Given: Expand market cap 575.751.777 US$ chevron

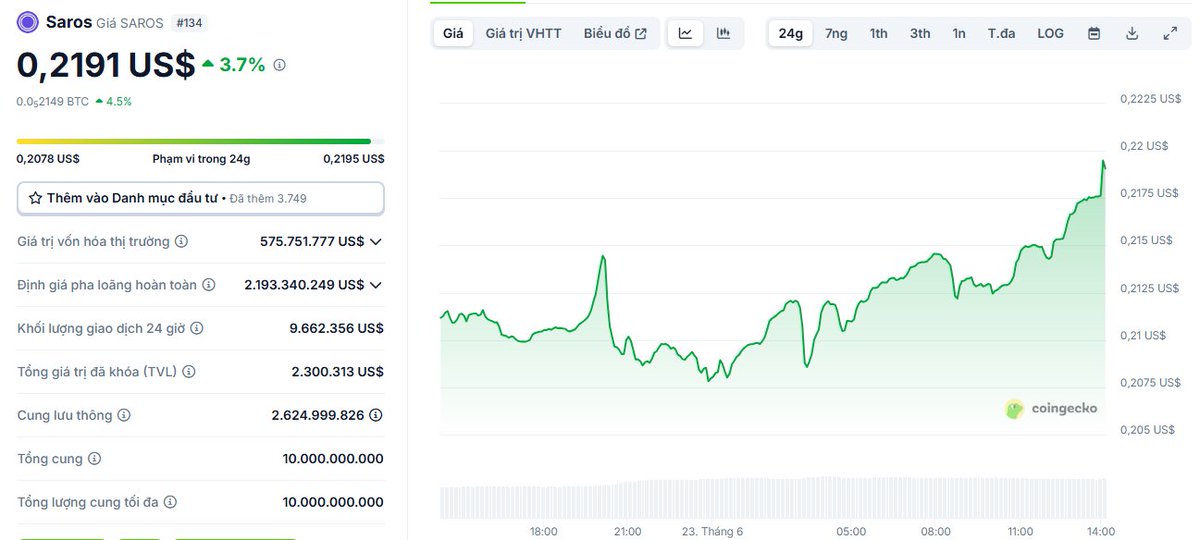Looking at the screenshot, I should pyautogui.click(x=376, y=242).
